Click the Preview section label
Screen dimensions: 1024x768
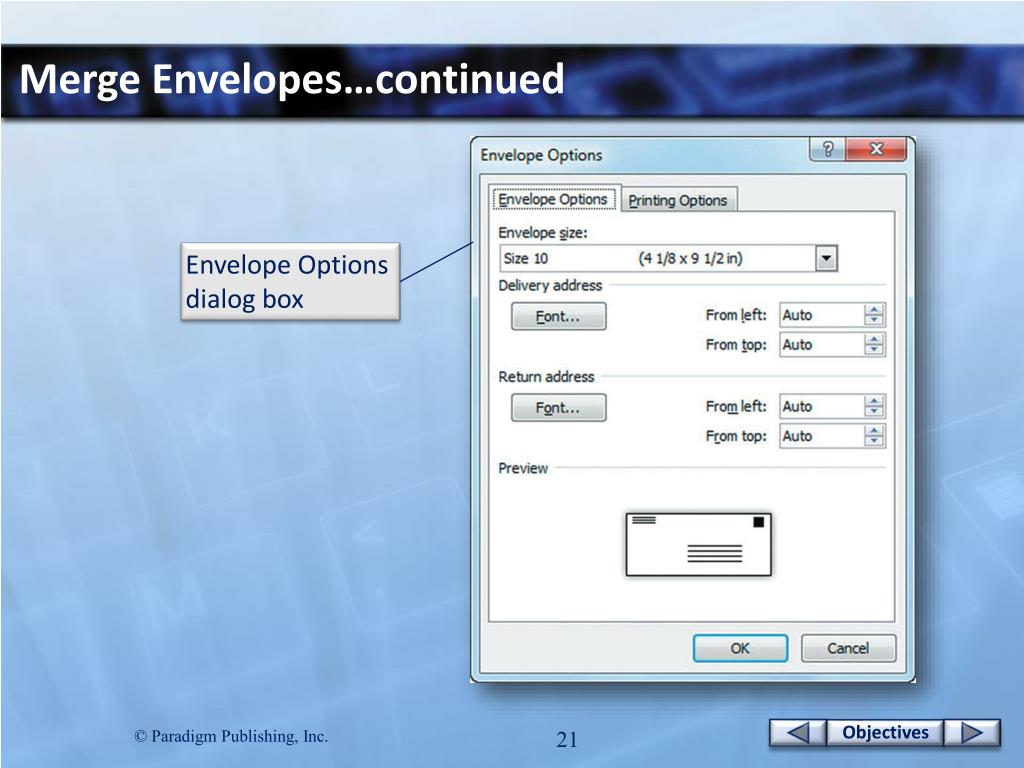(523, 468)
